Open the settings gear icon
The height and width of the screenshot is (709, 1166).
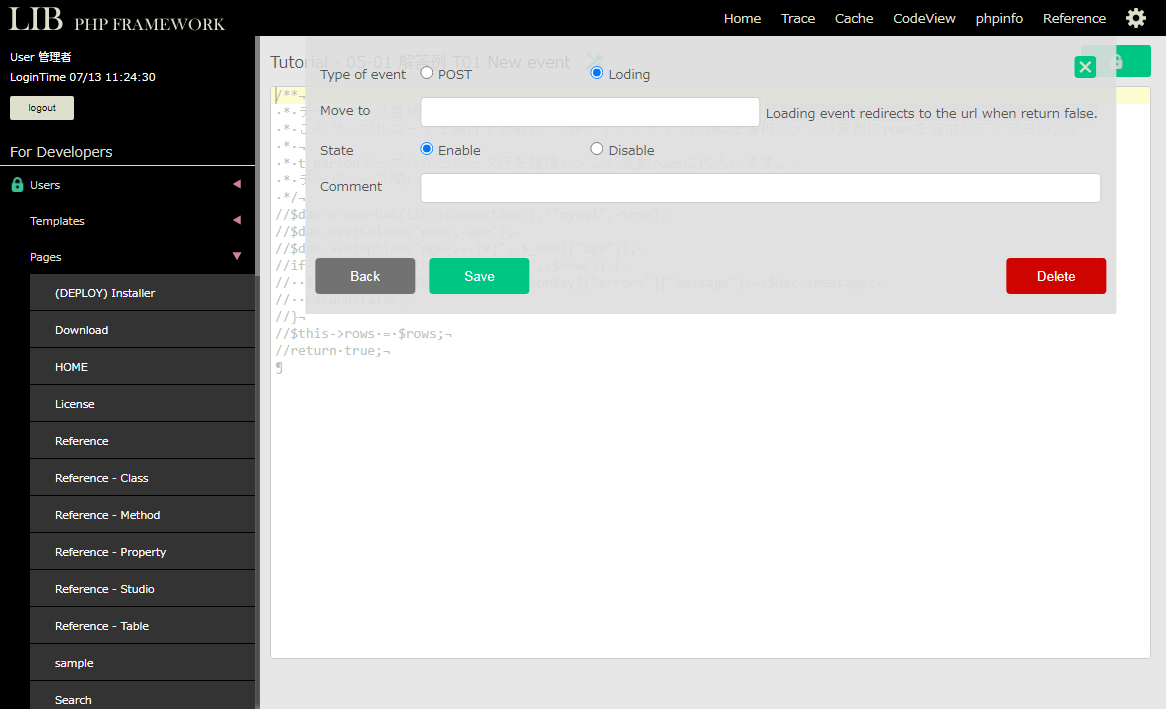coord(1136,18)
